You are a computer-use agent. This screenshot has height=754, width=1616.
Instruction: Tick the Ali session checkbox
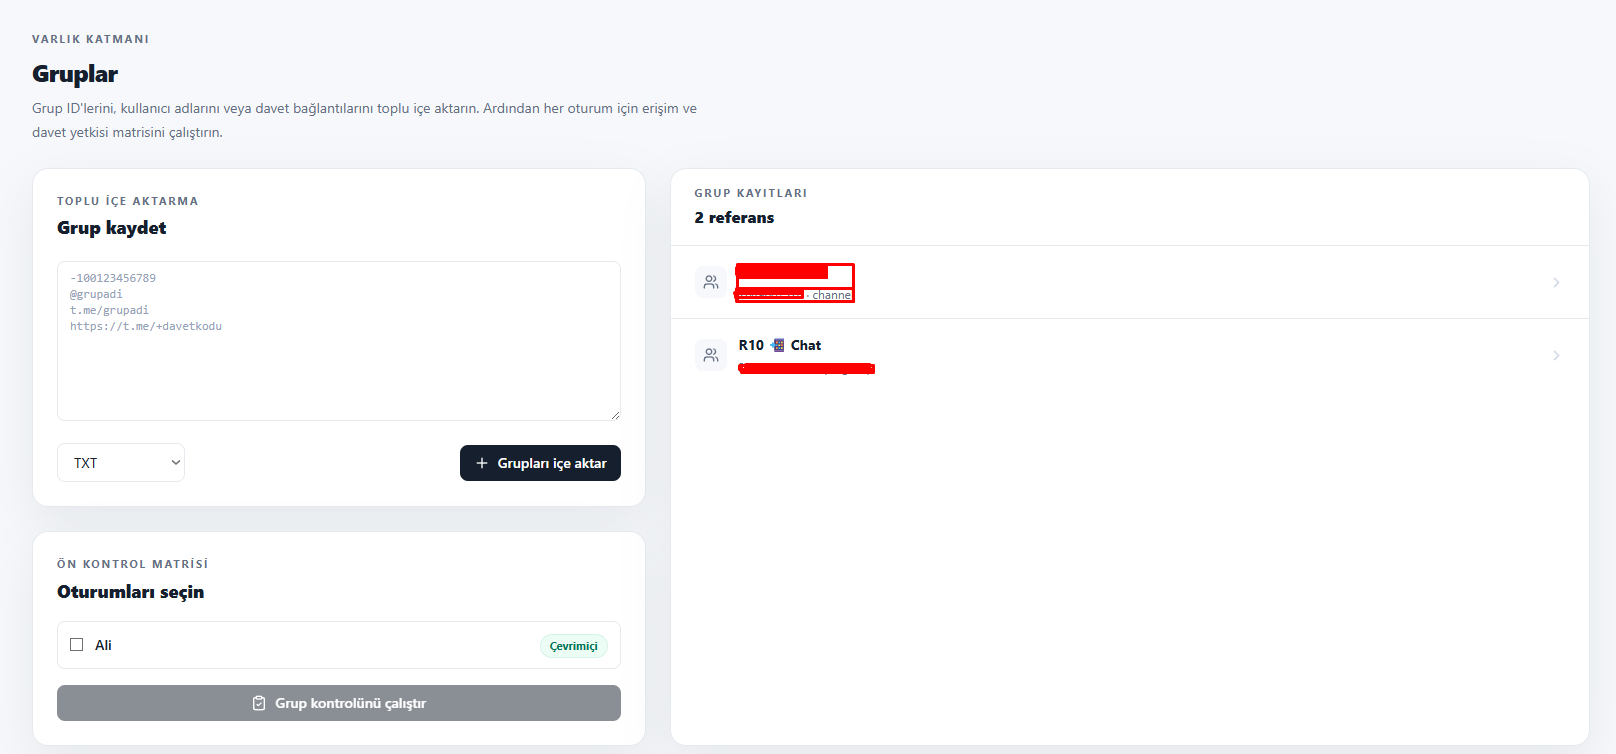coord(76,645)
